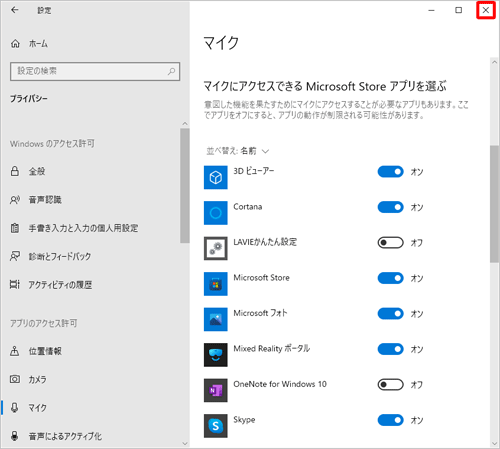Viewport: 500px width, 449px height.
Task: Select マイク microphone icon in sidebar
Action: tap(15, 407)
